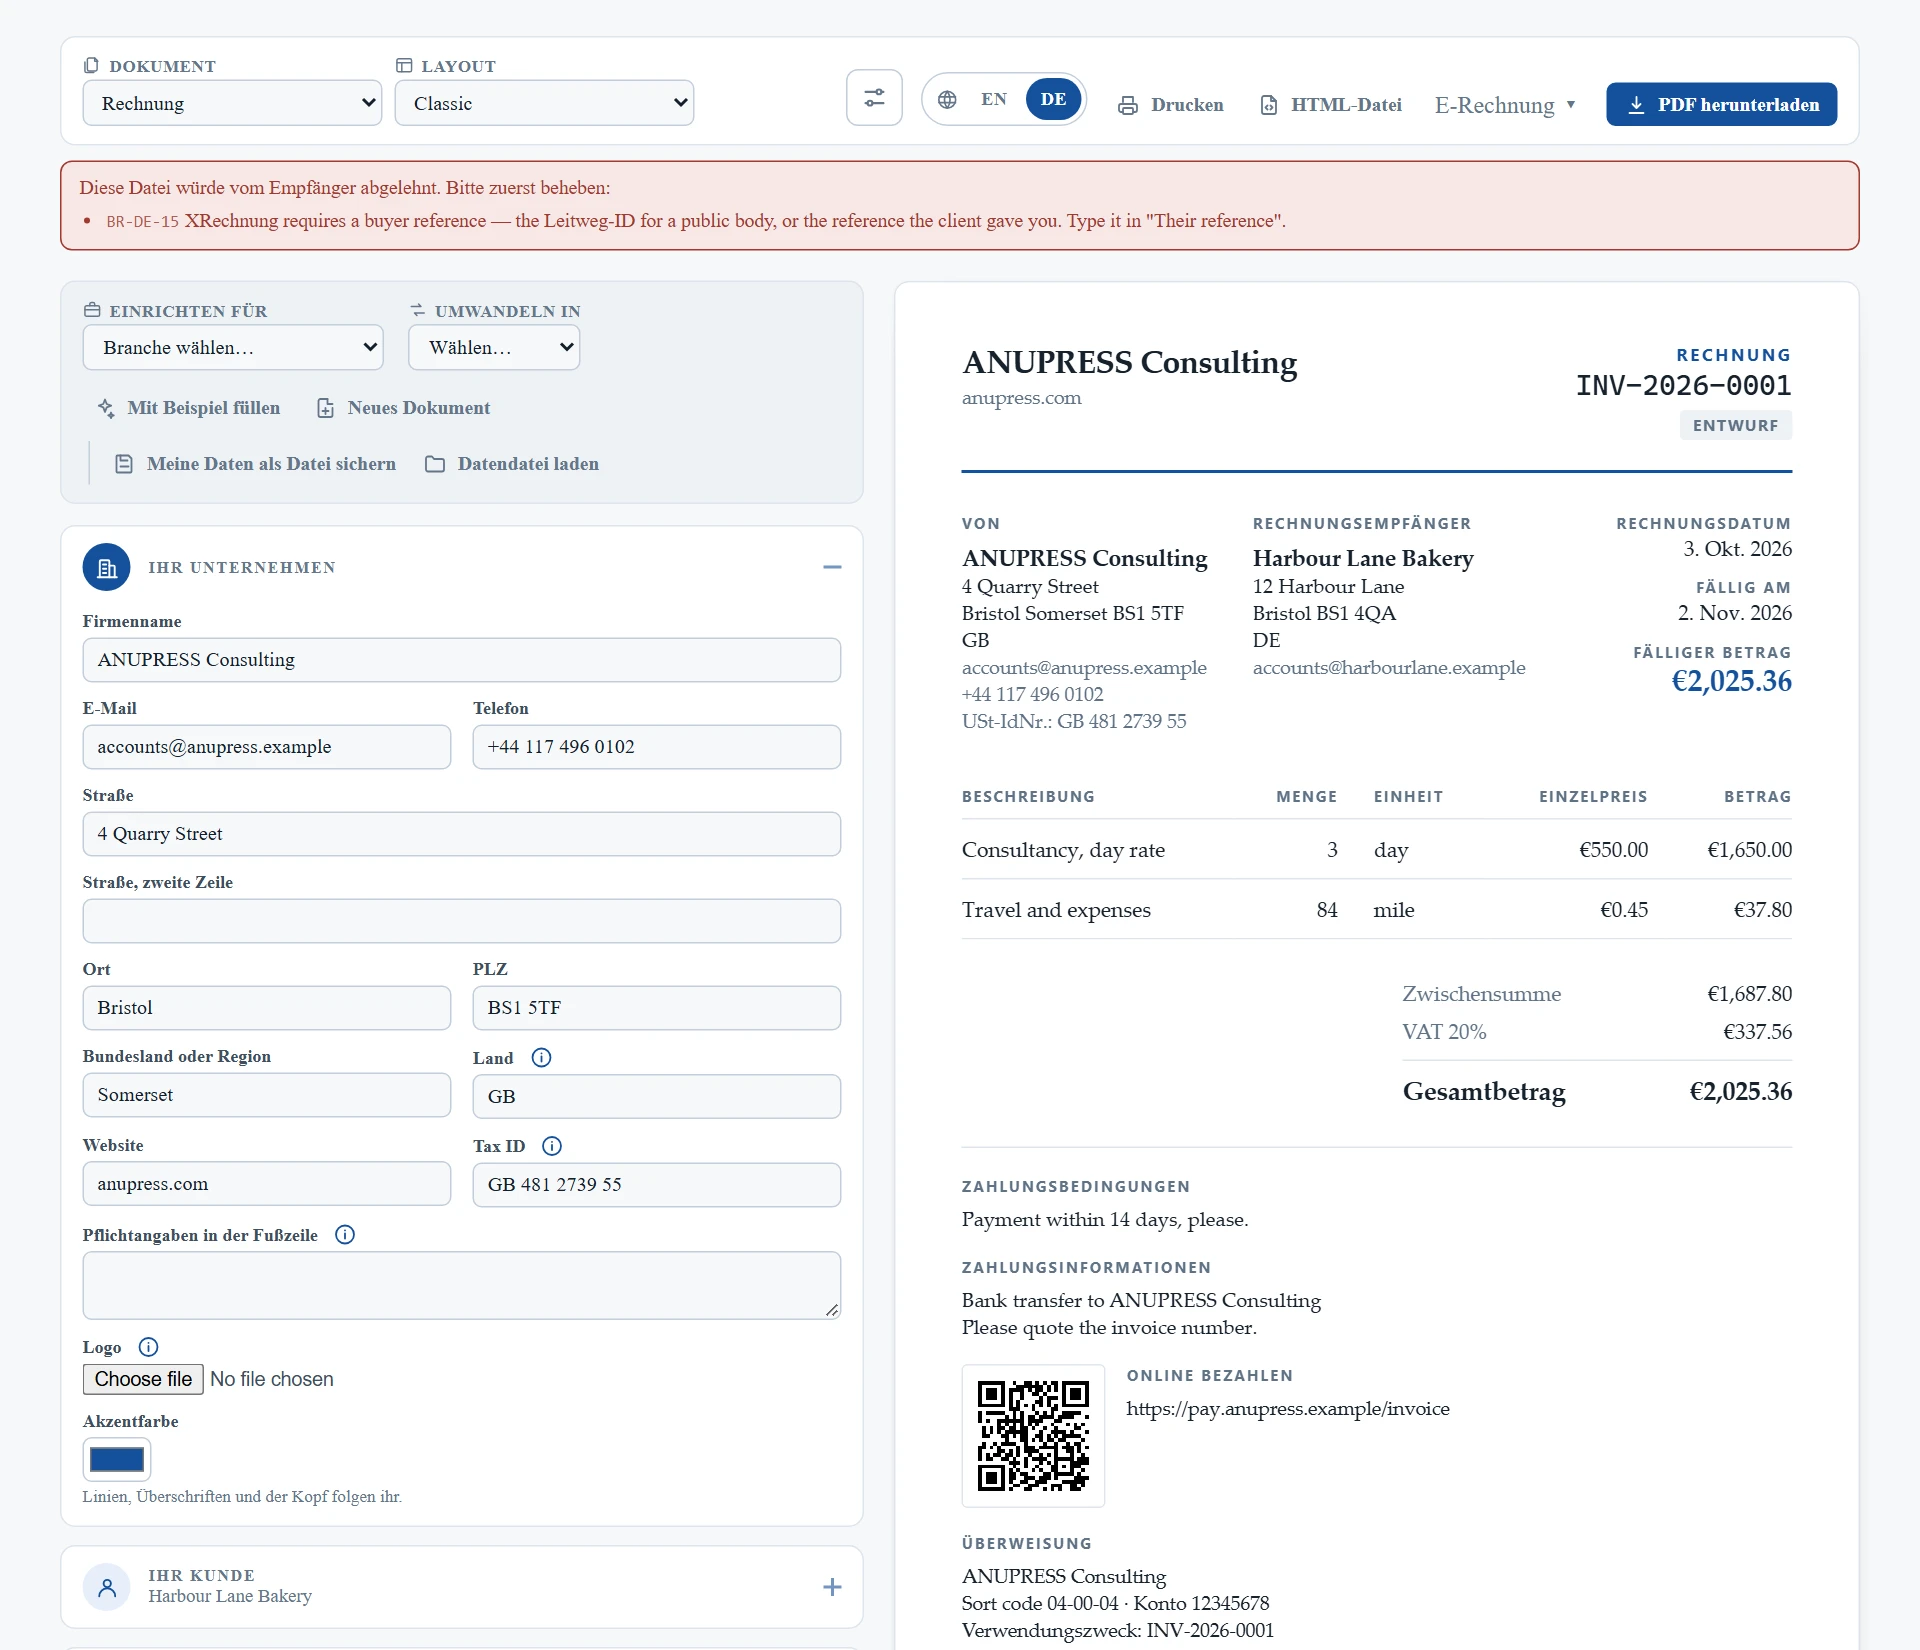Image resolution: width=1920 pixels, height=1650 pixels.
Task: Click the Straße input field
Action: 462,834
